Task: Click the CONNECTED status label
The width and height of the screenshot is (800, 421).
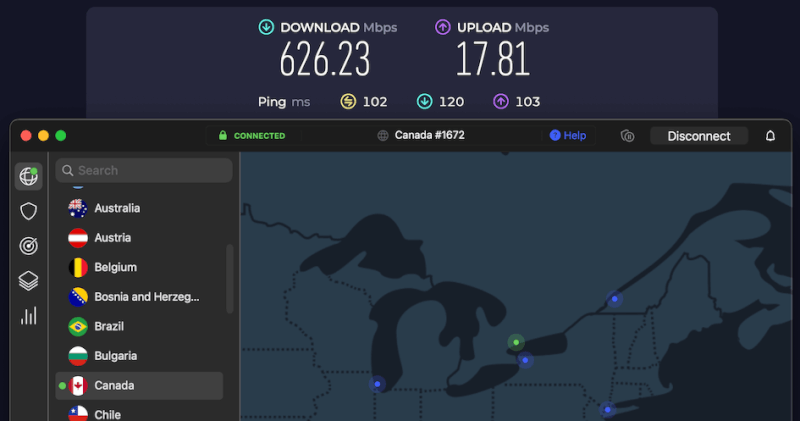Action: coord(259,136)
